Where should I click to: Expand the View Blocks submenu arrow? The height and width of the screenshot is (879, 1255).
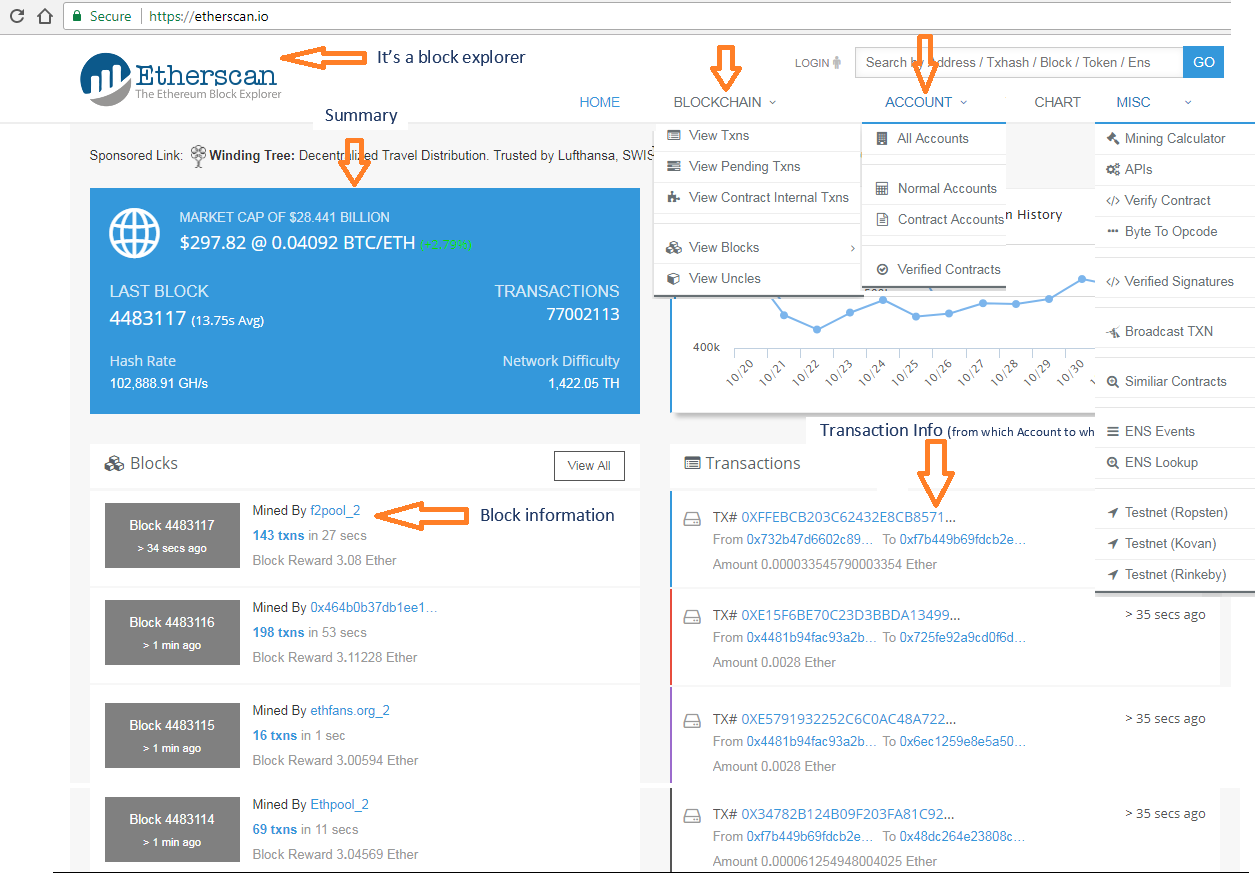coord(852,248)
